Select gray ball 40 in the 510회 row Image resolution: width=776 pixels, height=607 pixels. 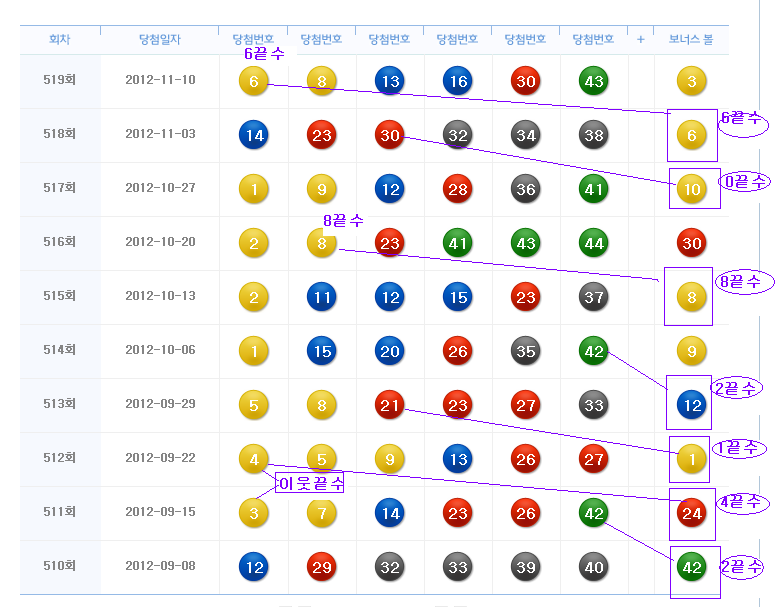point(594,567)
